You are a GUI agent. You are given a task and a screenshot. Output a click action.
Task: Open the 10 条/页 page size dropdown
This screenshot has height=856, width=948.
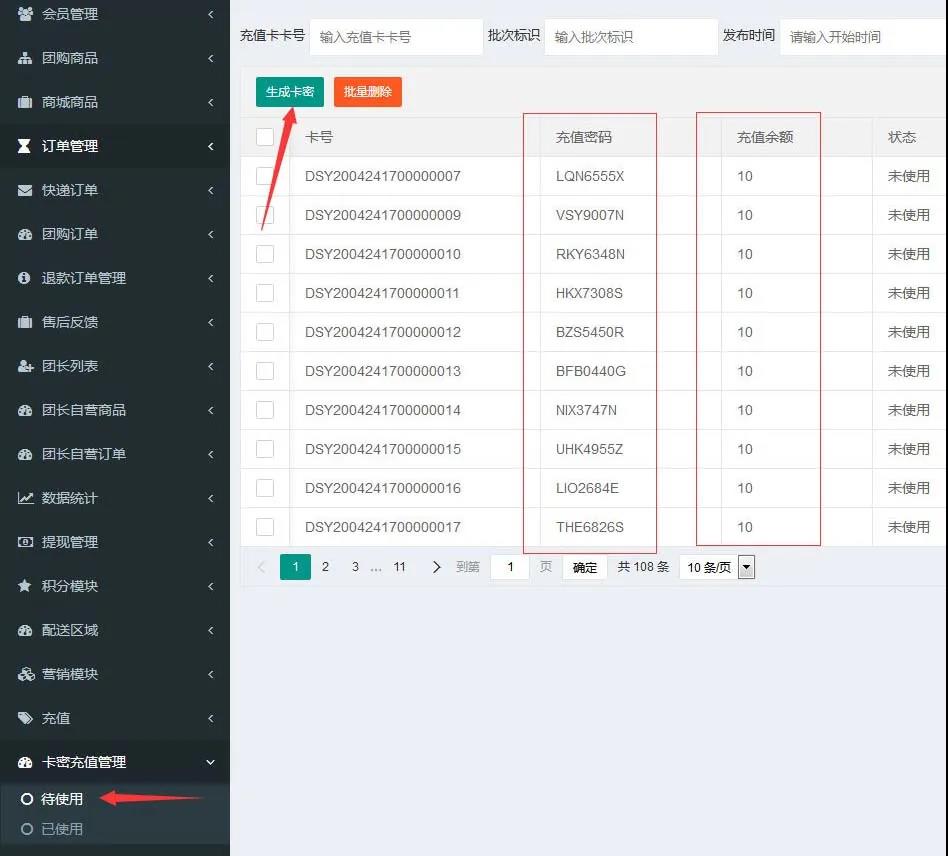716,568
